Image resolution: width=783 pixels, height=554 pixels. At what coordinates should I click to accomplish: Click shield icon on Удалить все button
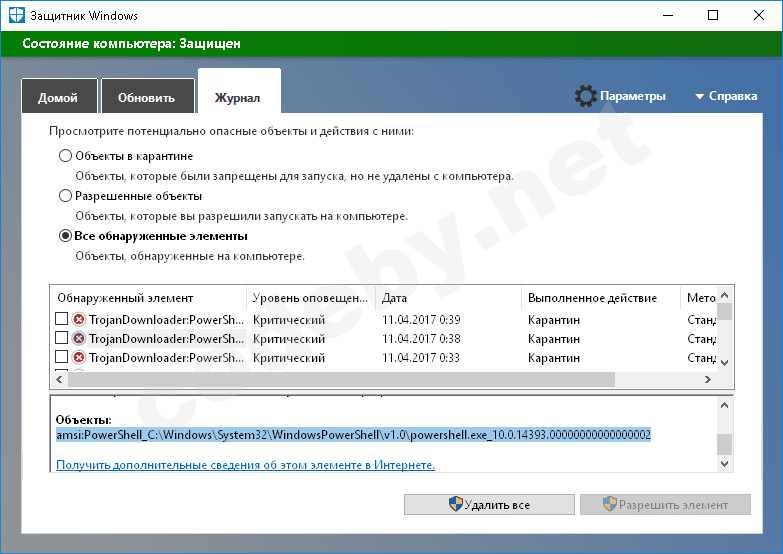[x=455, y=504]
